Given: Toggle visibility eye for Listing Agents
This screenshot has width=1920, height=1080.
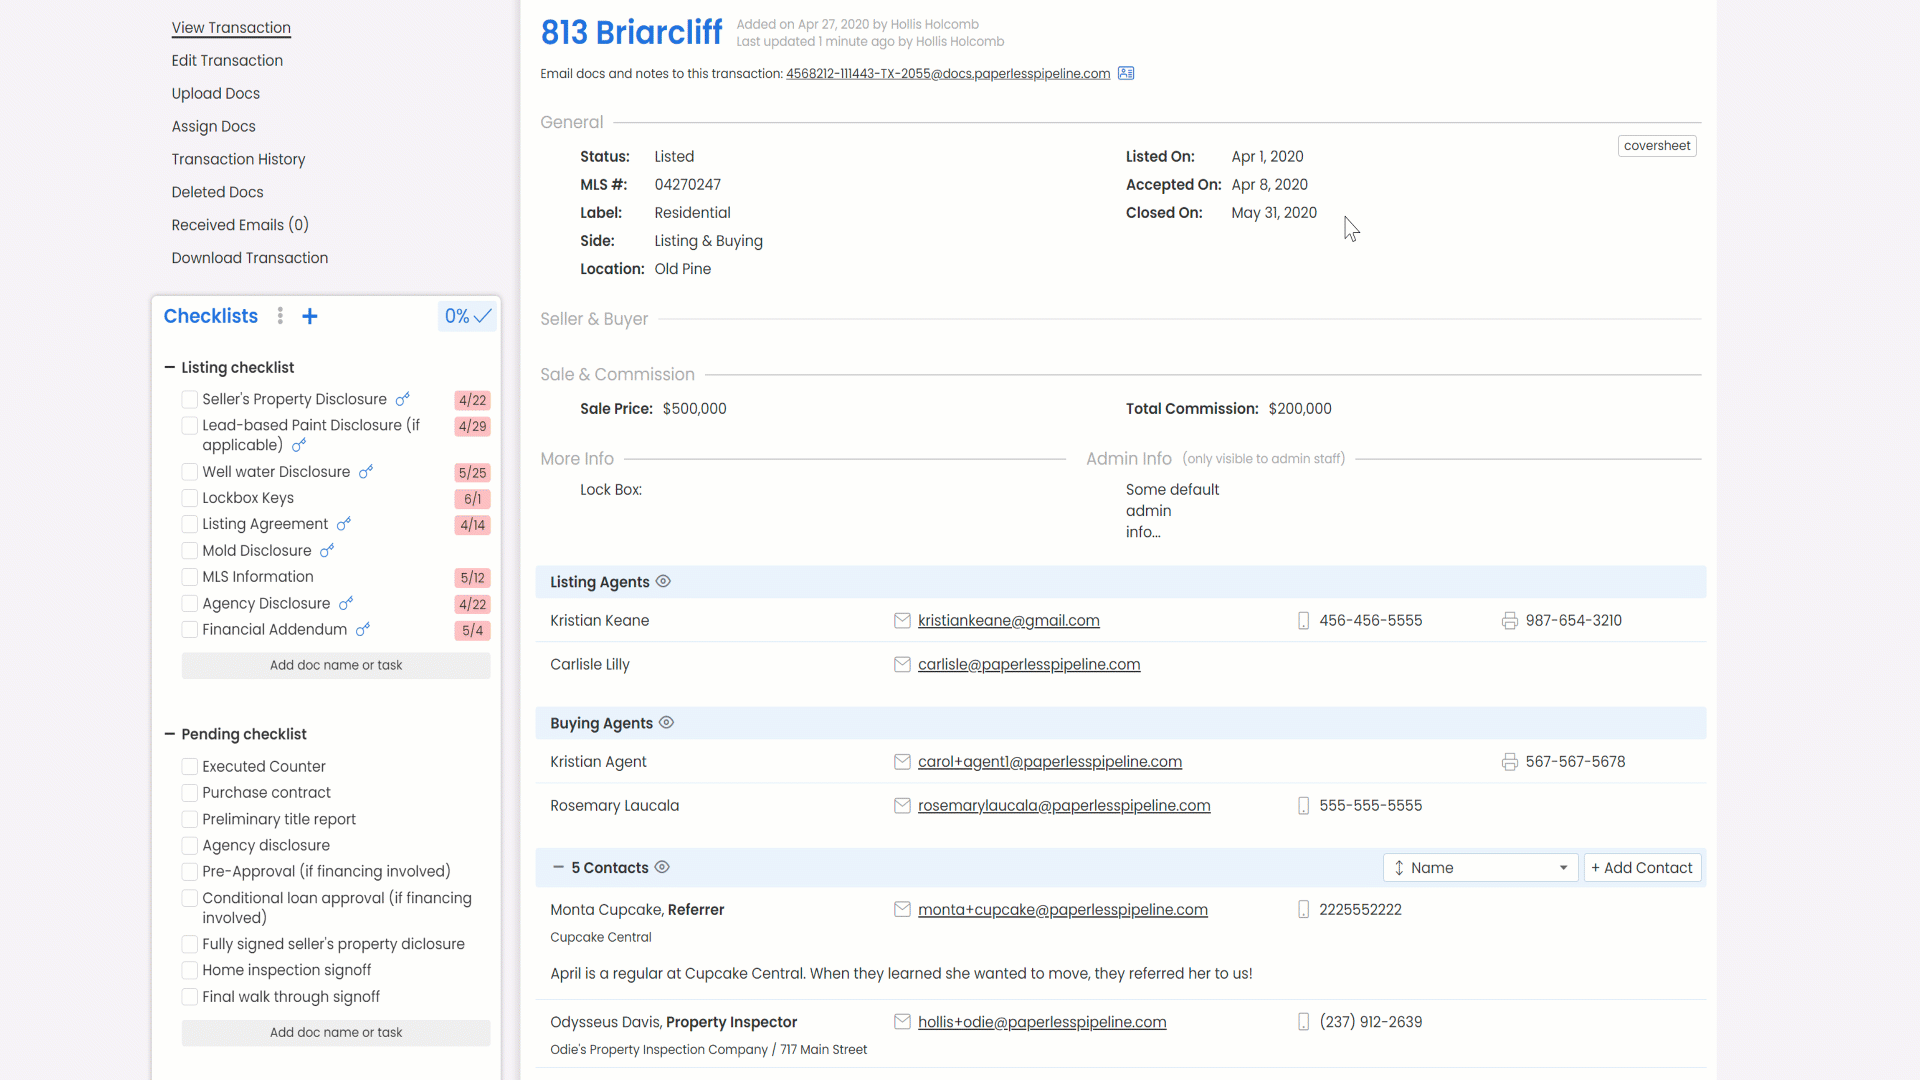Looking at the screenshot, I should [x=663, y=582].
